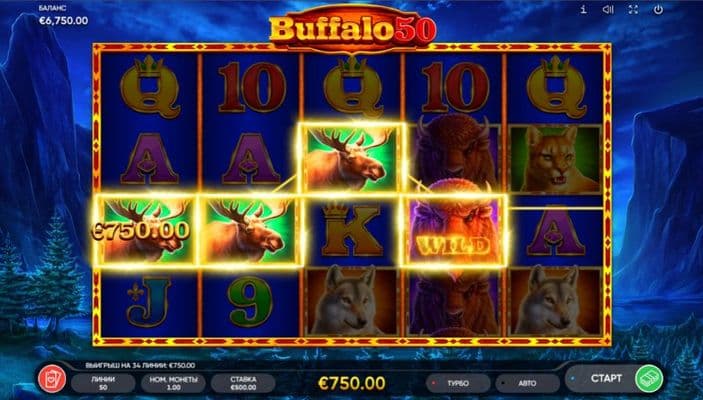
Task: Click the cougar symbol on reel five
Action: click(x=555, y=159)
